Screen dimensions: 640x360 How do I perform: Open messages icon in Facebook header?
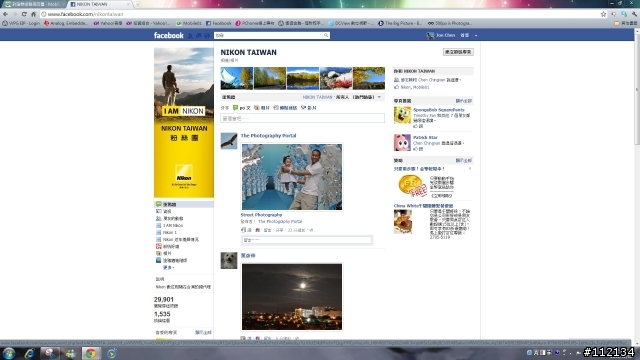click(x=199, y=36)
